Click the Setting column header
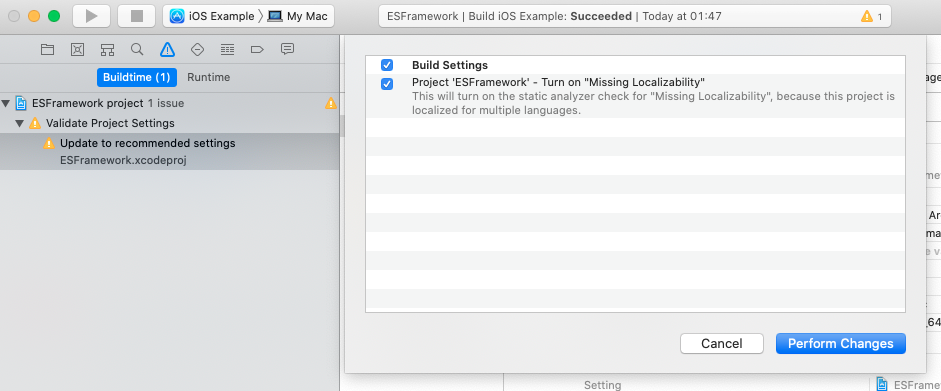Image resolution: width=941 pixels, height=391 pixels. (x=603, y=385)
